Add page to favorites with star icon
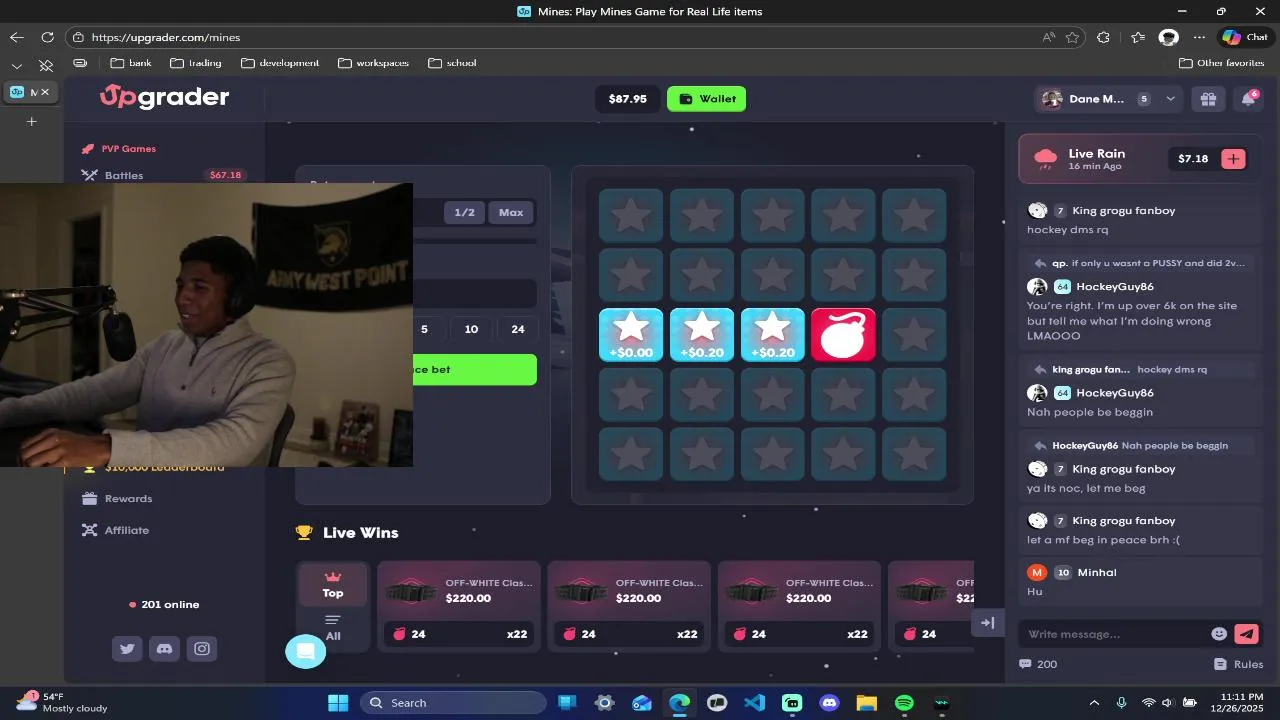This screenshot has height=720, width=1280. pos(1072,37)
